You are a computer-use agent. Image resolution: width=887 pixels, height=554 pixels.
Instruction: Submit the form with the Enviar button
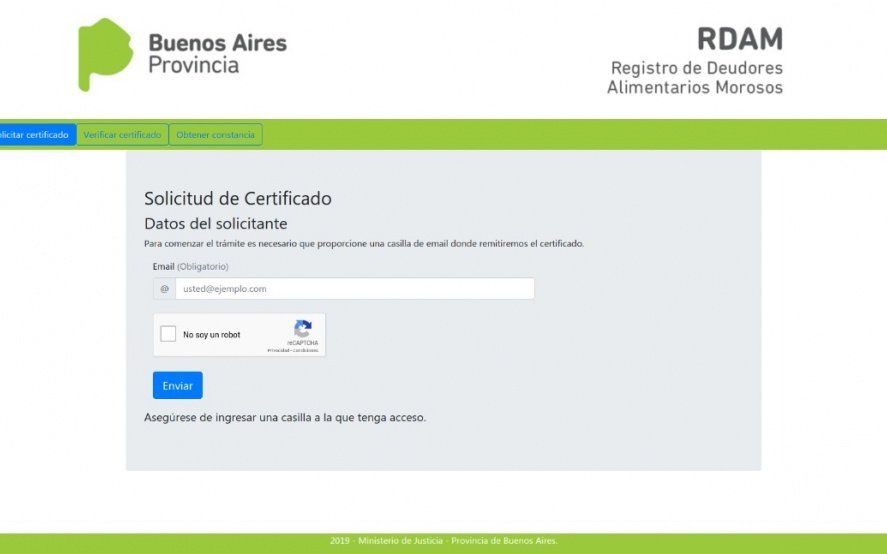click(178, 385)
